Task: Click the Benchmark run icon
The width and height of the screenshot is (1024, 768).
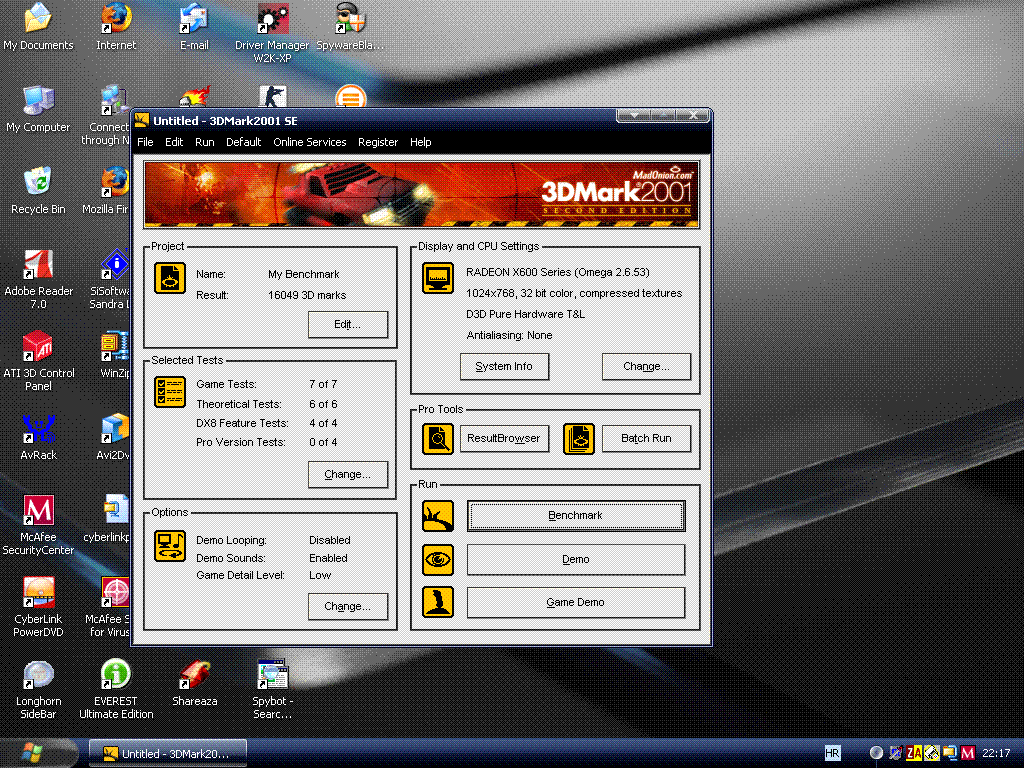Action: pyautogui.click(x=438, y=516)
